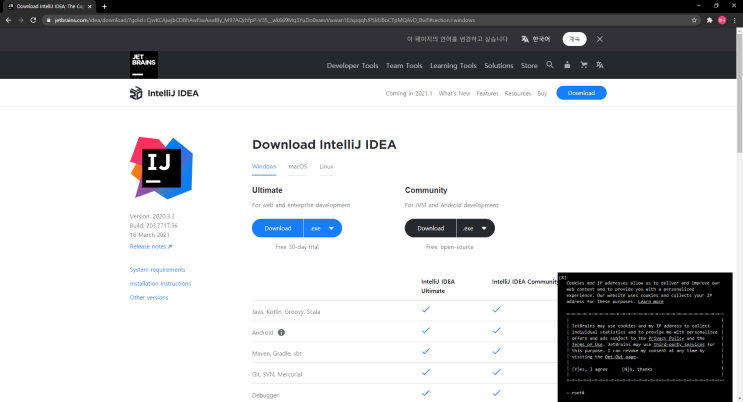The image size is (743, 402).
Task: Click Coming in 2021.1 link
Action: (409, 93)
